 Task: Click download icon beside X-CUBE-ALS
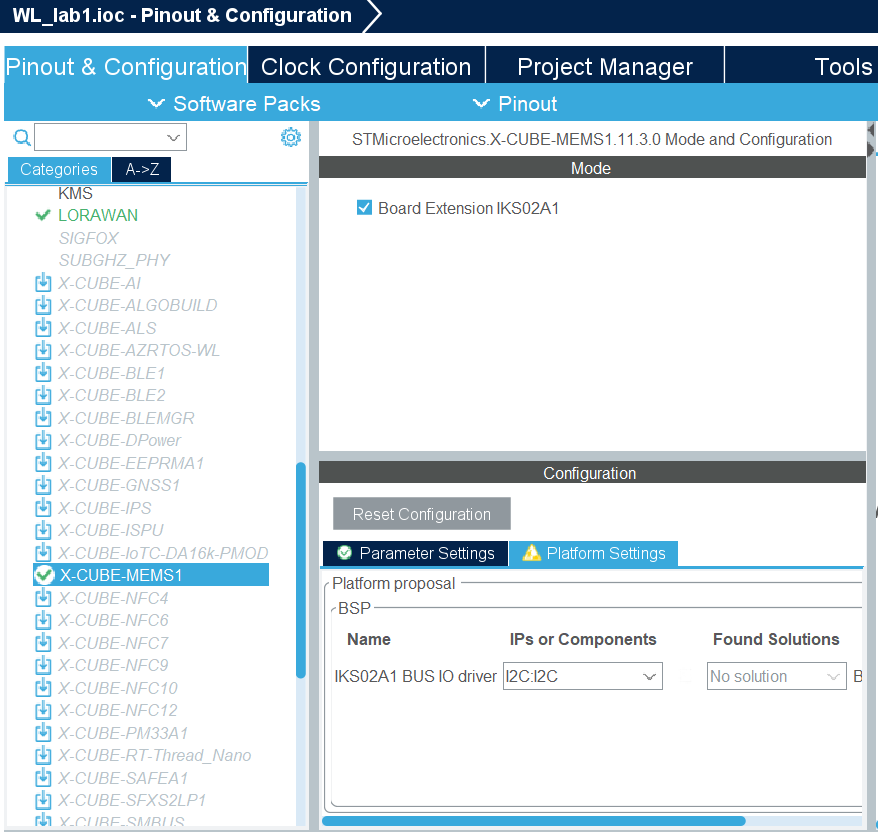coord(43,328)
